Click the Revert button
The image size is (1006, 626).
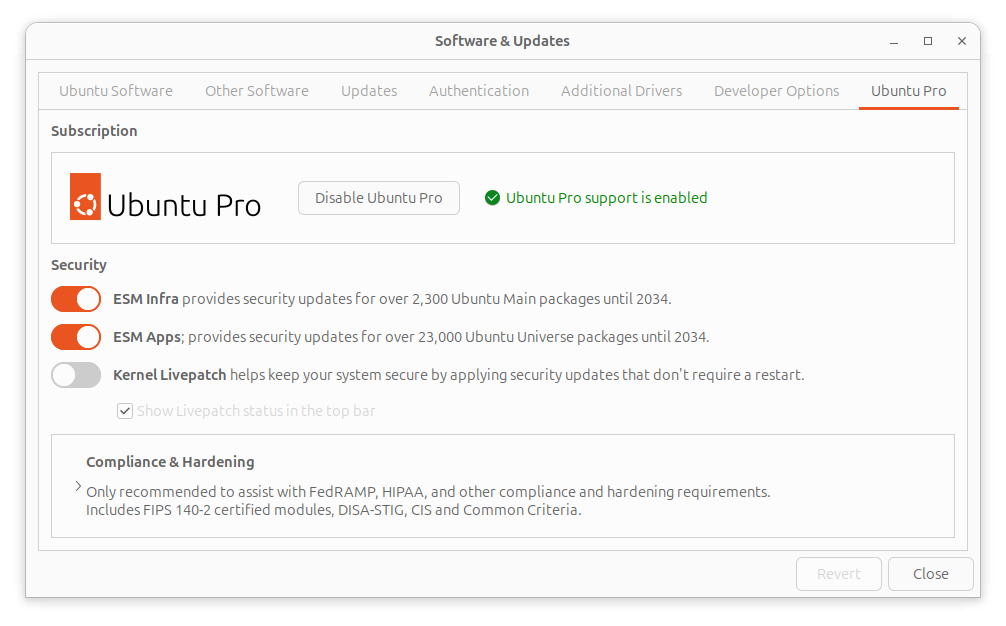pyautogui.click(x=839, y=574)
